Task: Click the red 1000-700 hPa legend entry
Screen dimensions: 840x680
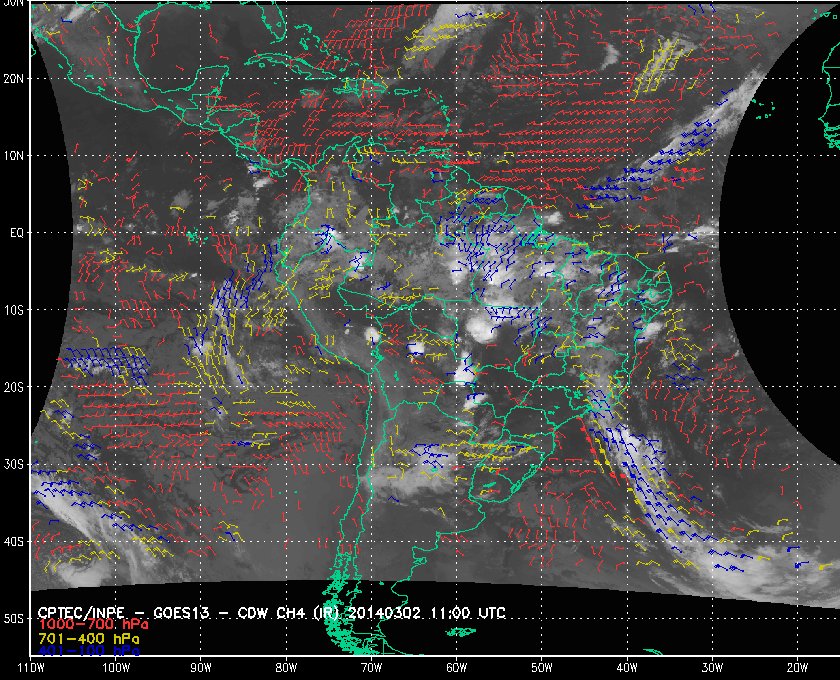Action: (x=93, y=624)
